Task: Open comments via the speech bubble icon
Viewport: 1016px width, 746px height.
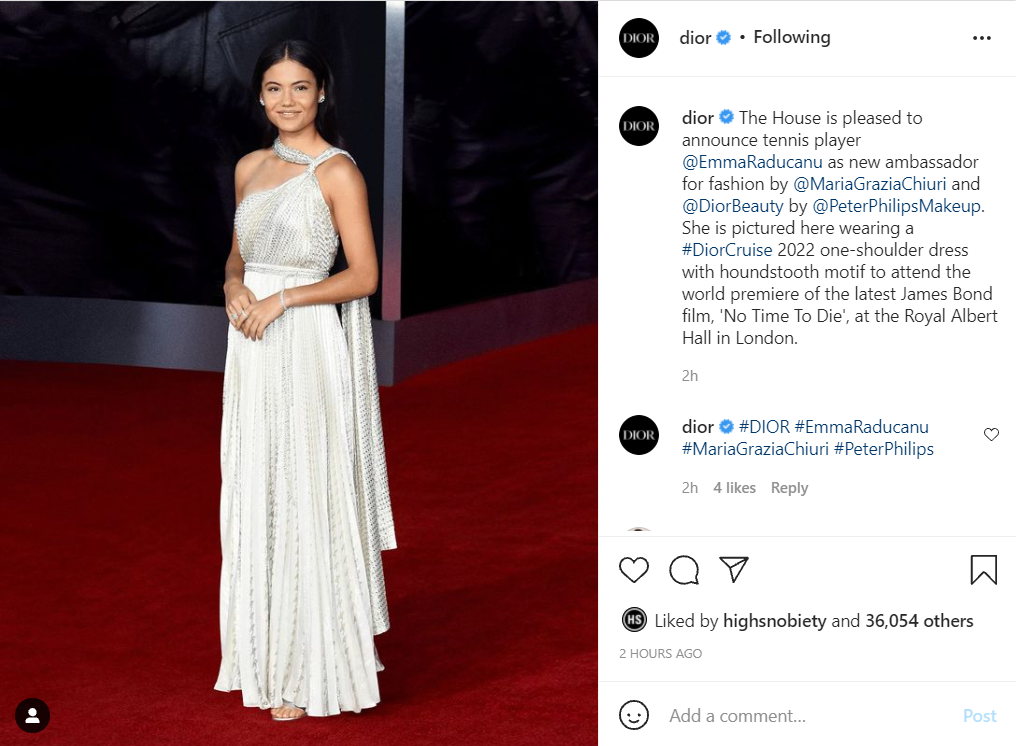Action: 684,570
